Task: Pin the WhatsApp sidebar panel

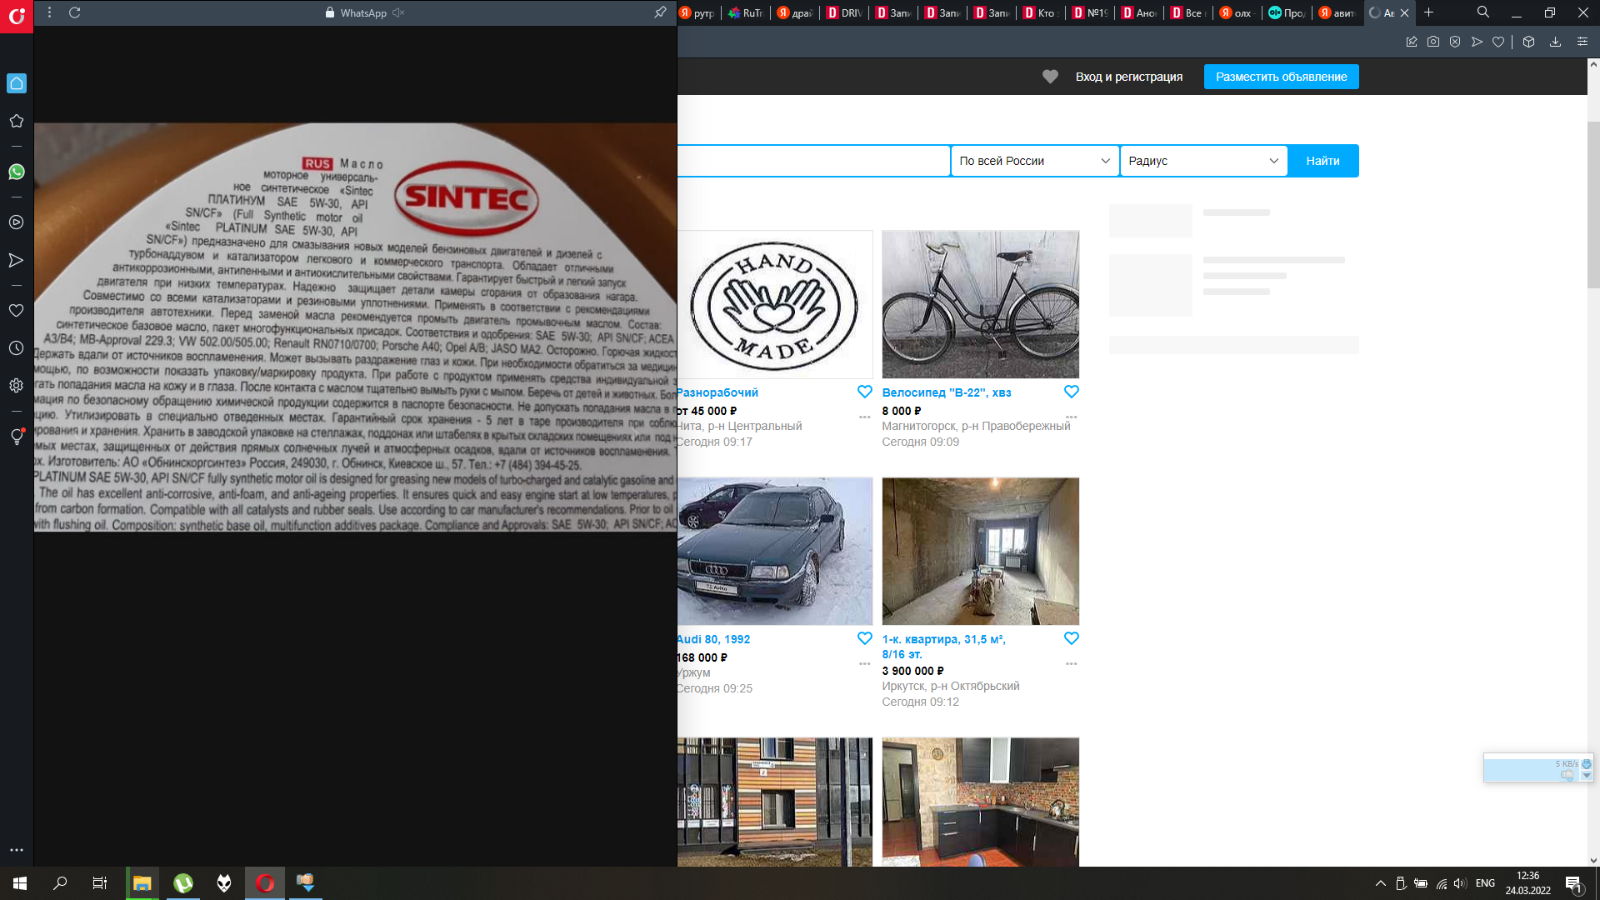Action: [660, 13]
